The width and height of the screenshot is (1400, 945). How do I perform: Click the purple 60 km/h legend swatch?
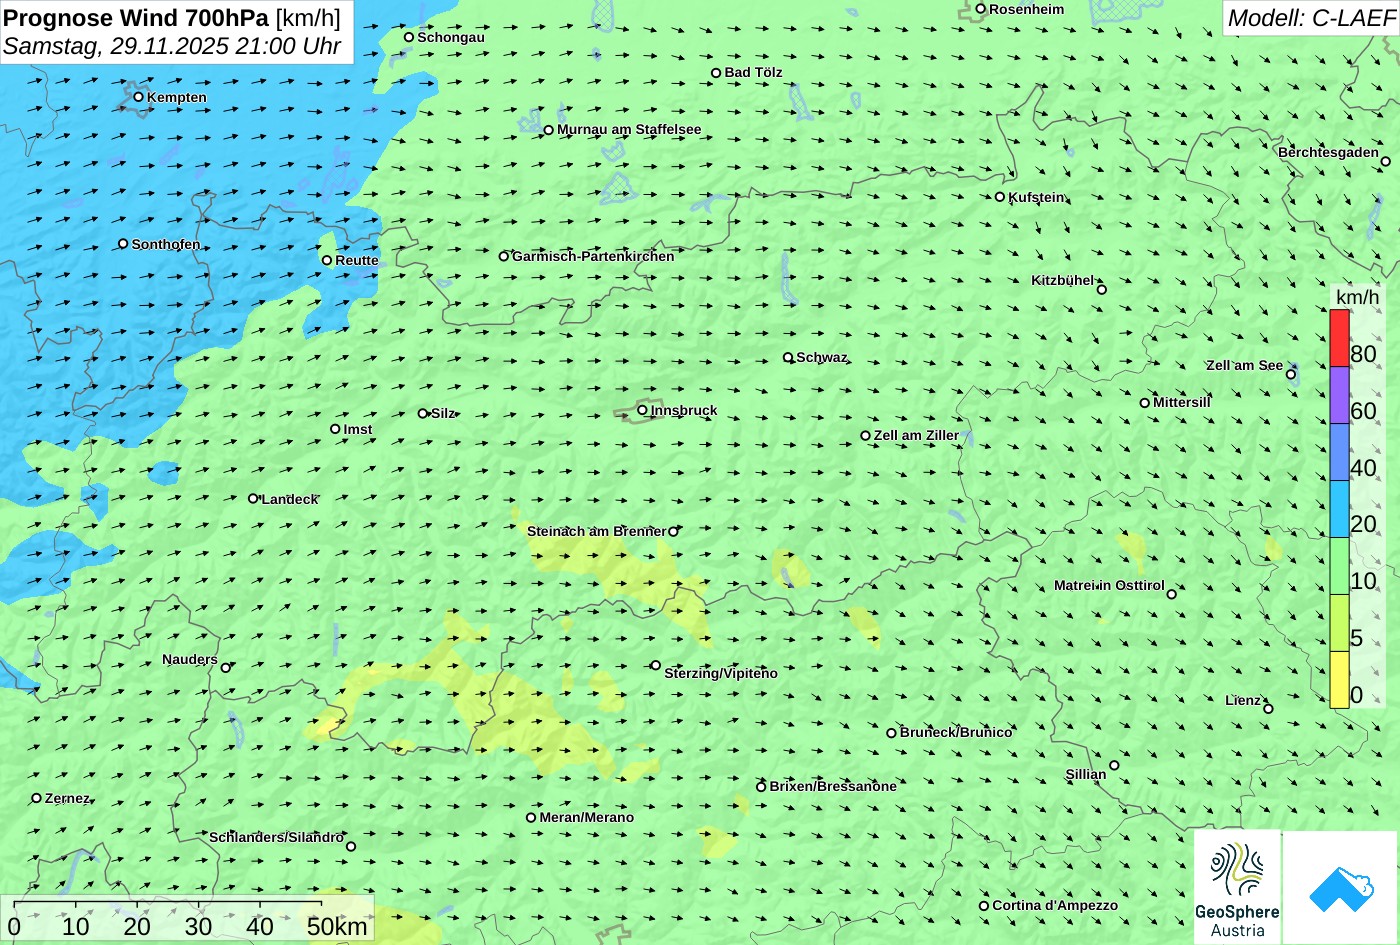click(1339, 395)
